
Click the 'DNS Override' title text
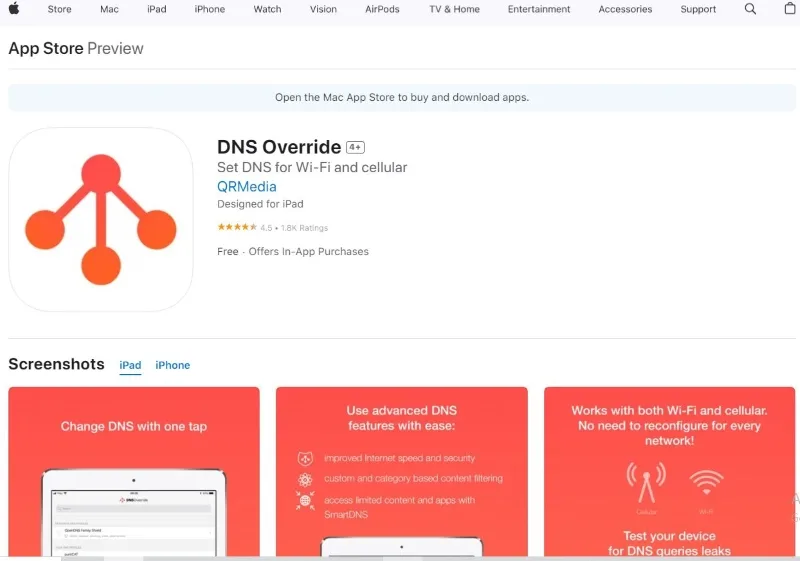point(279,147)
